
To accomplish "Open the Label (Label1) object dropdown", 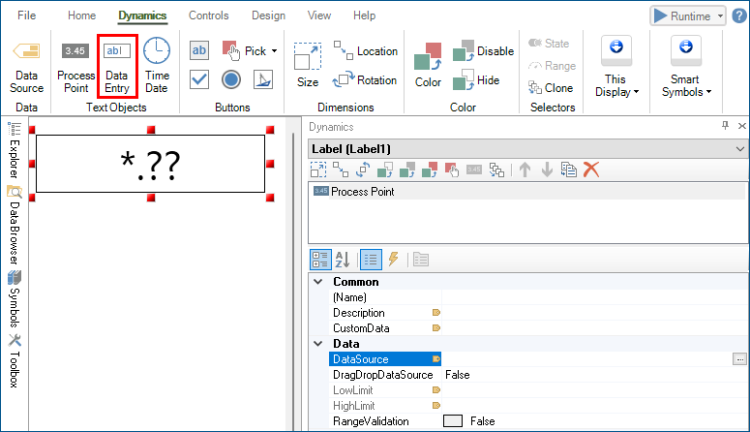I will coord(740,148).
